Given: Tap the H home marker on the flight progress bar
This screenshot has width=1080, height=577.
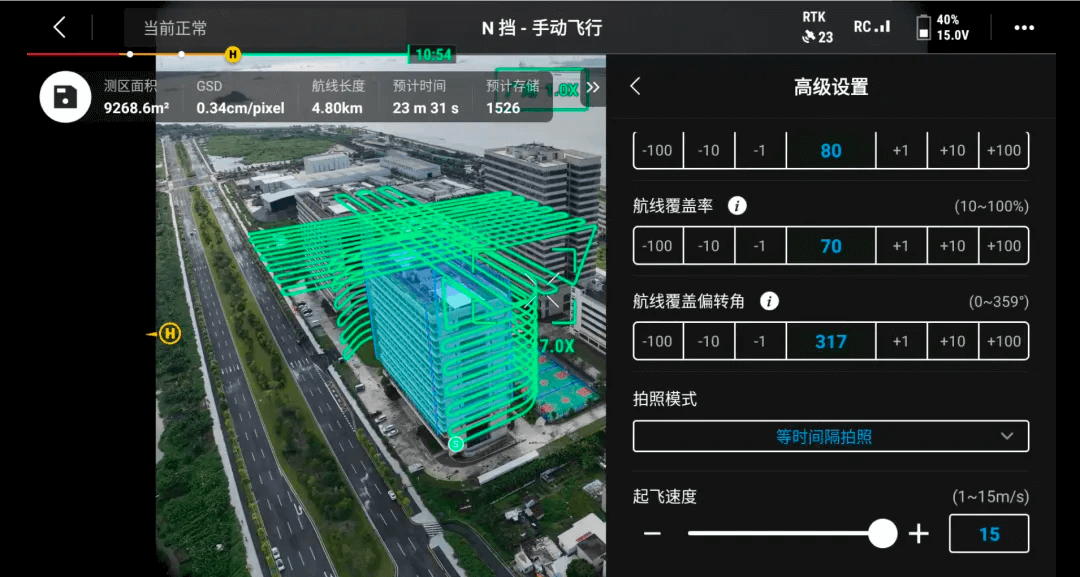Looking at the screenshot, I should coord(233,54).
